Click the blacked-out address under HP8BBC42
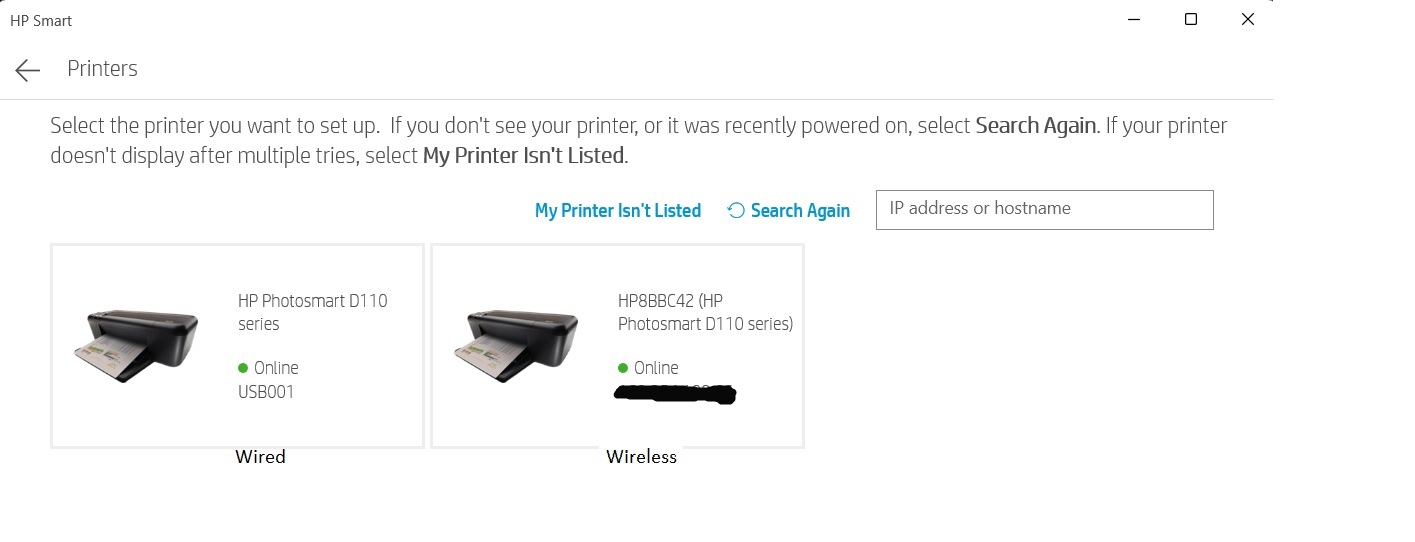The width and height of the screenshot is (1415, 542). point(674,394)
